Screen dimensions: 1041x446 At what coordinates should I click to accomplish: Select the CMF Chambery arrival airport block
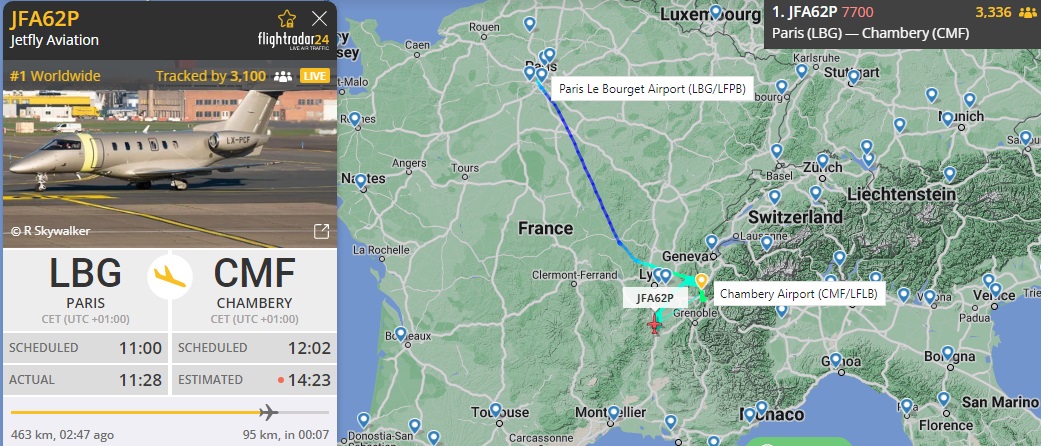(254, 290)
